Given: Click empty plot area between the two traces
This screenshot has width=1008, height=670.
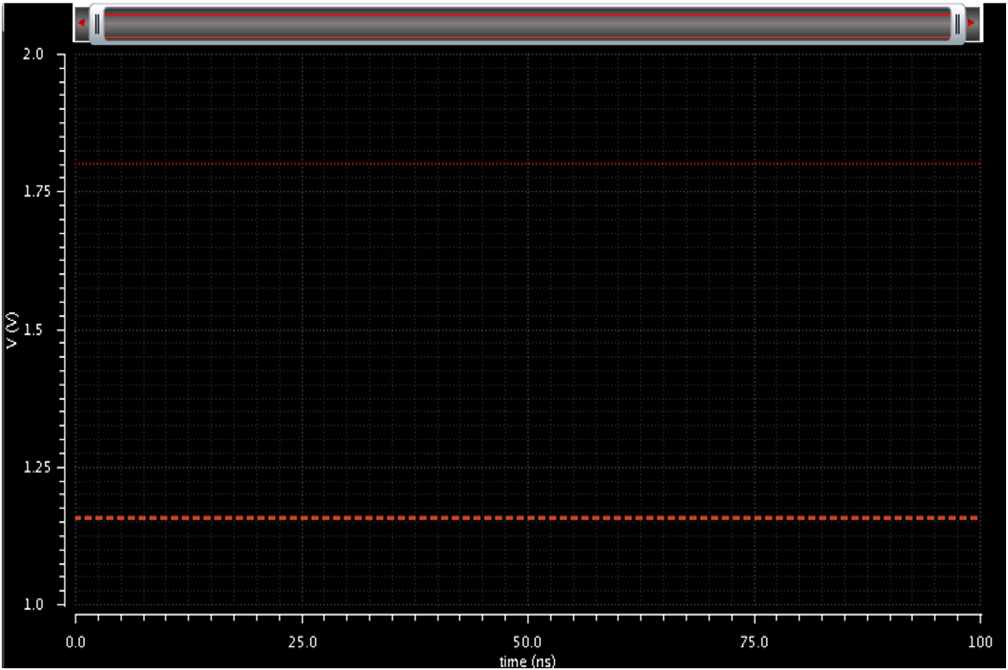Looking at the screenshot, I should [527, 340].
